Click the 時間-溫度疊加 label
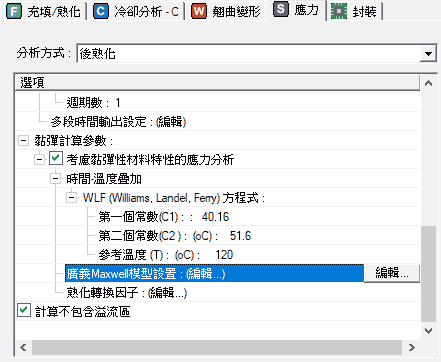441x362 pixels. coord(104,179)
